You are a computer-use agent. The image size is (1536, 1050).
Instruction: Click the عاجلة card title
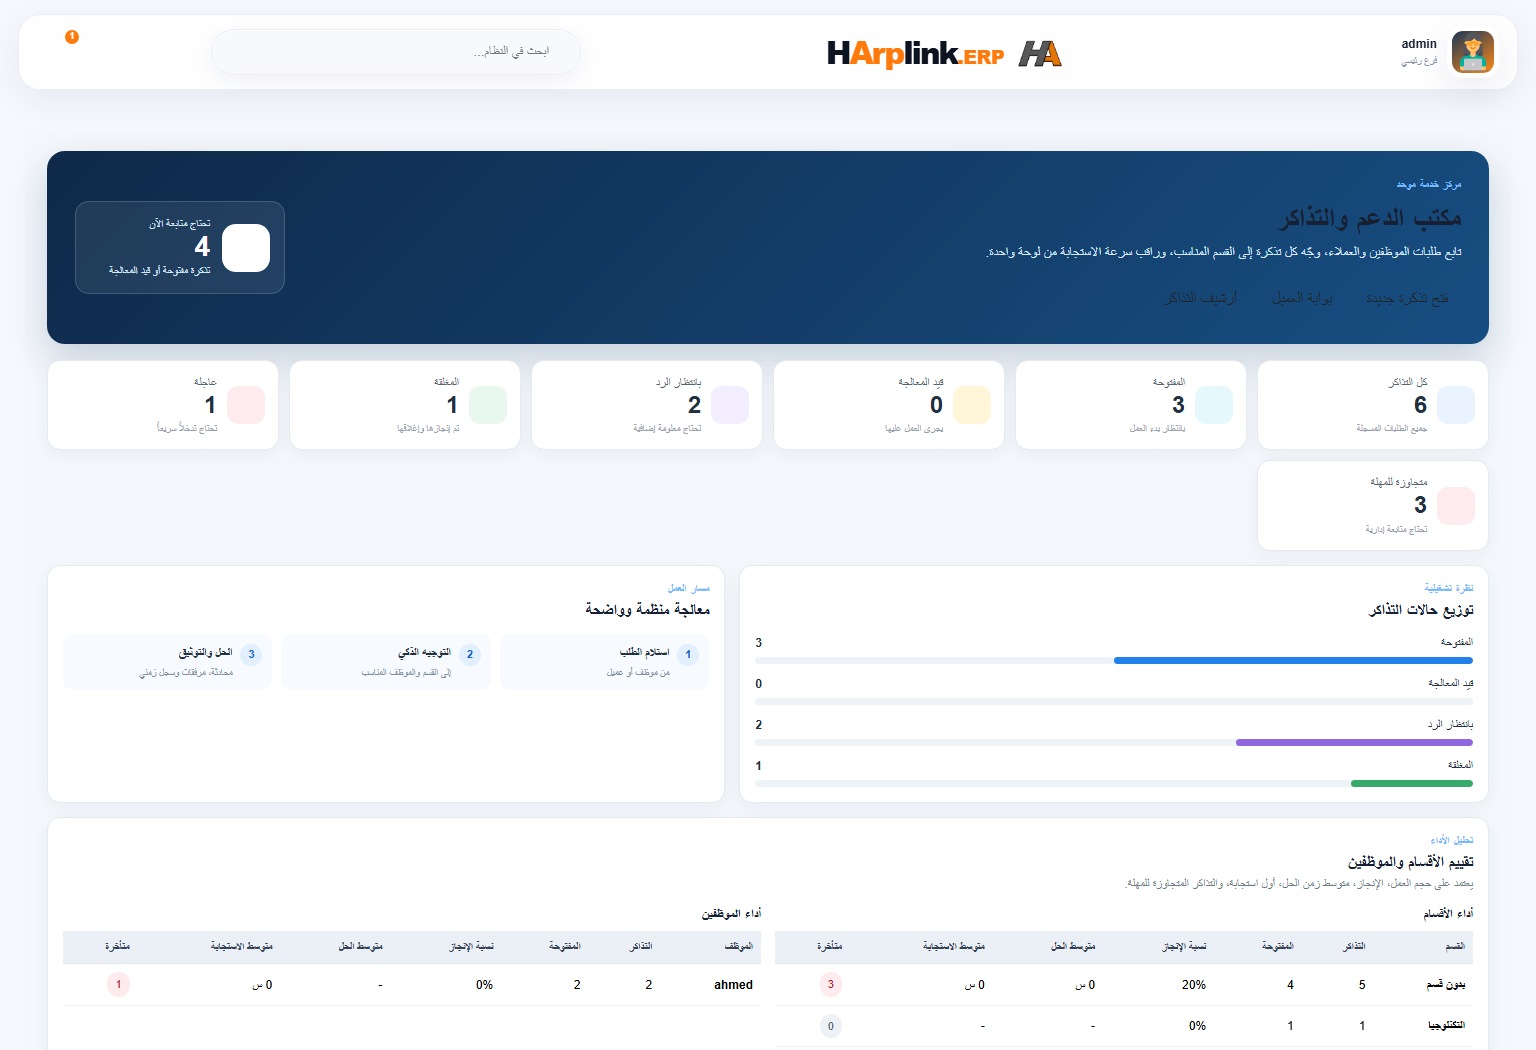205,382
